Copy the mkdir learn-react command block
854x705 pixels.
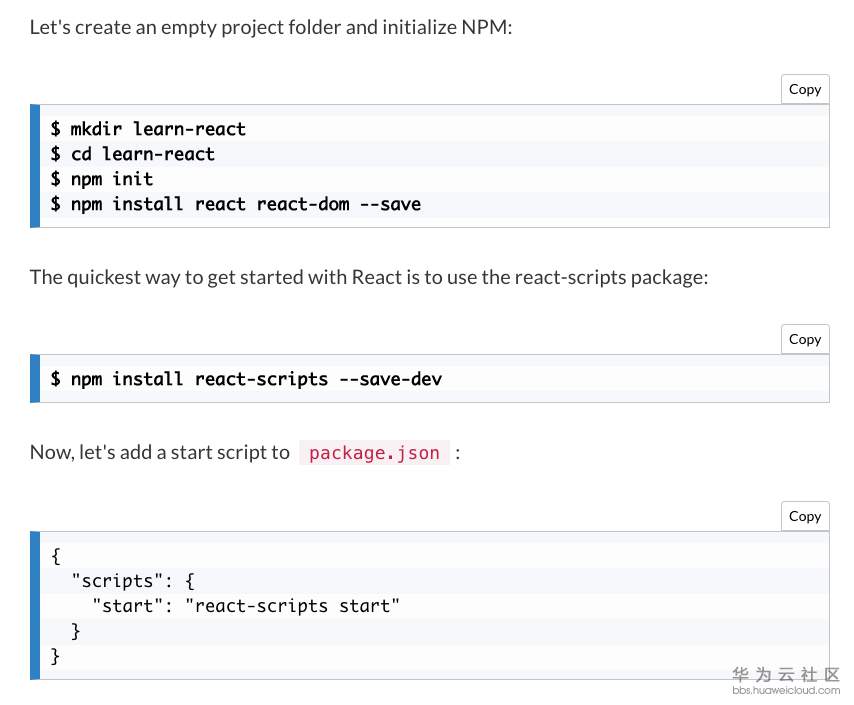804,89
